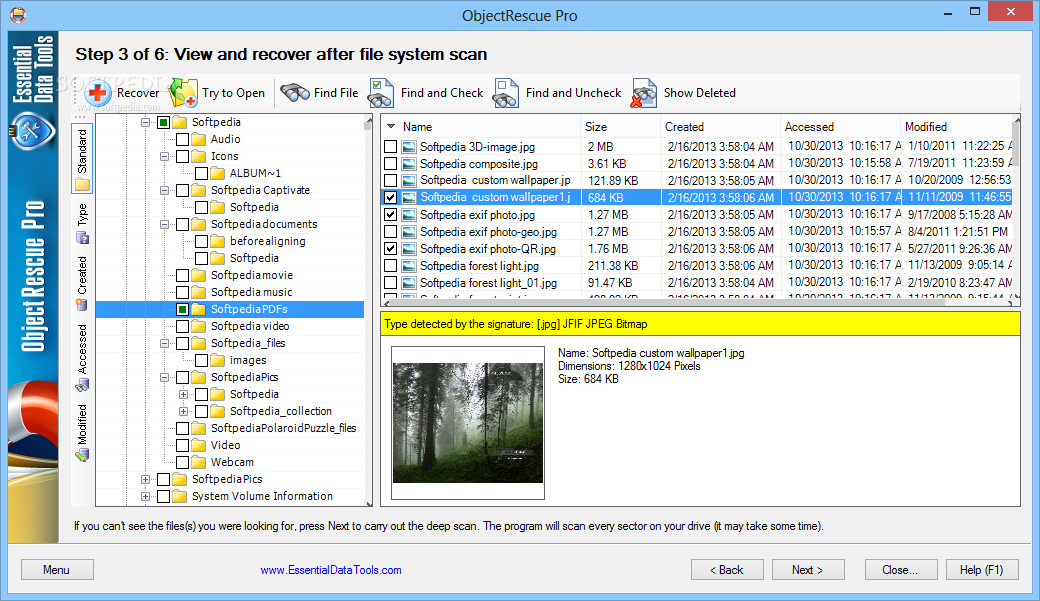Viewport: 1040px width, 601px height.
Task: Check the Softpedia music folder checkbox
Action: (x=182, y=293)
